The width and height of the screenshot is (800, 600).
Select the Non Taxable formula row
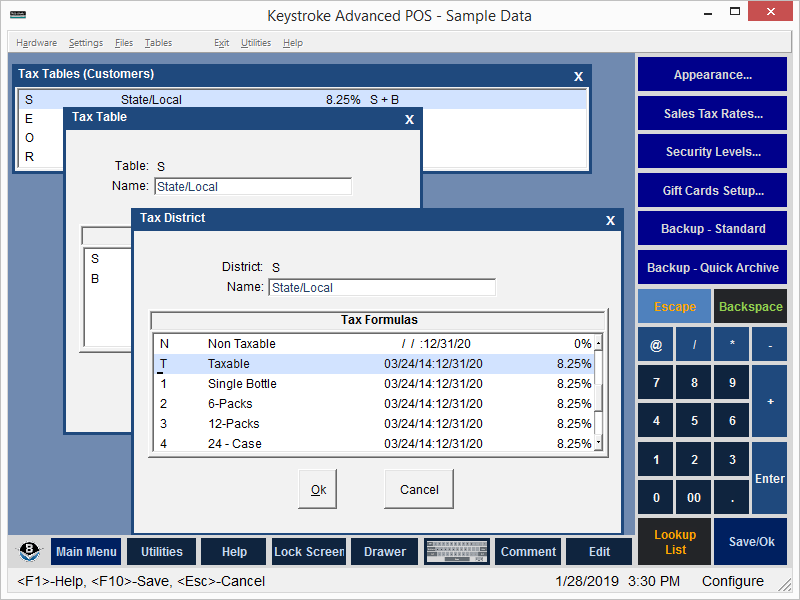coord(374,344)
